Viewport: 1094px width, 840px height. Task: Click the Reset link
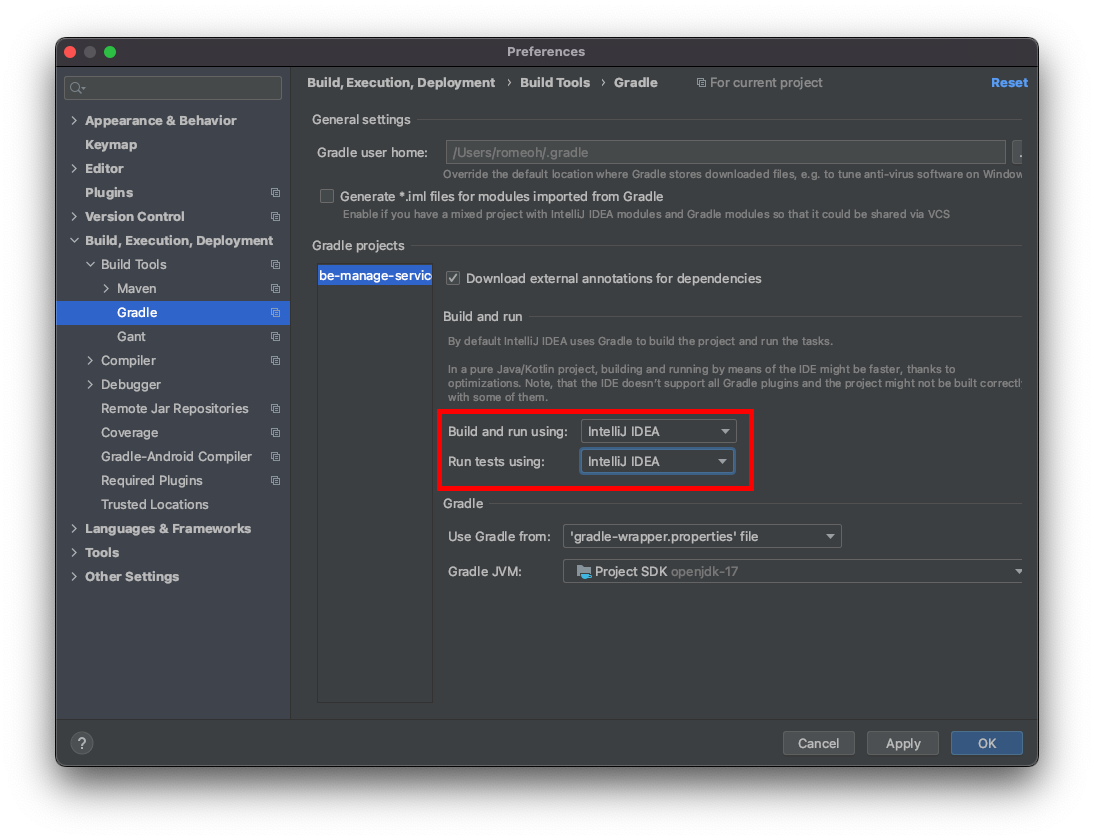[1009, 83]
